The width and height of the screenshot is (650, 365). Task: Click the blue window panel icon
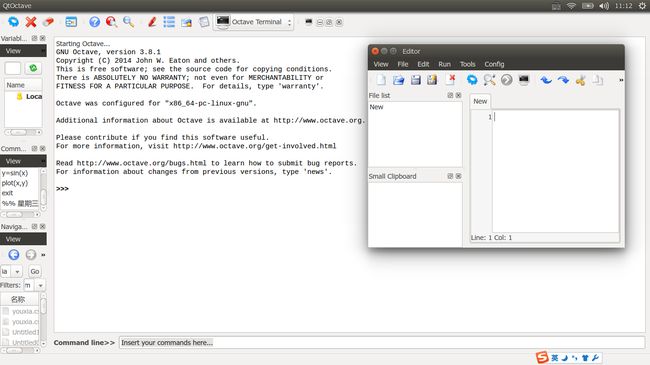pos(71,22)
